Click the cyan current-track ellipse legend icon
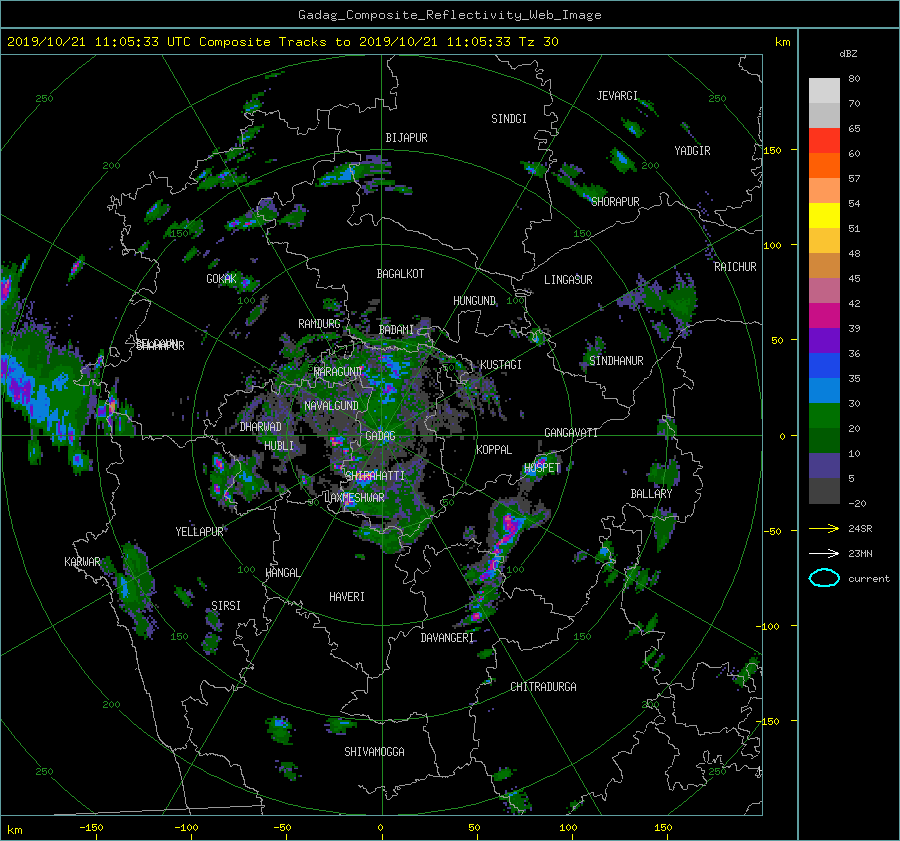The width and height of the screenshot is (900, 841). (824, 578)
